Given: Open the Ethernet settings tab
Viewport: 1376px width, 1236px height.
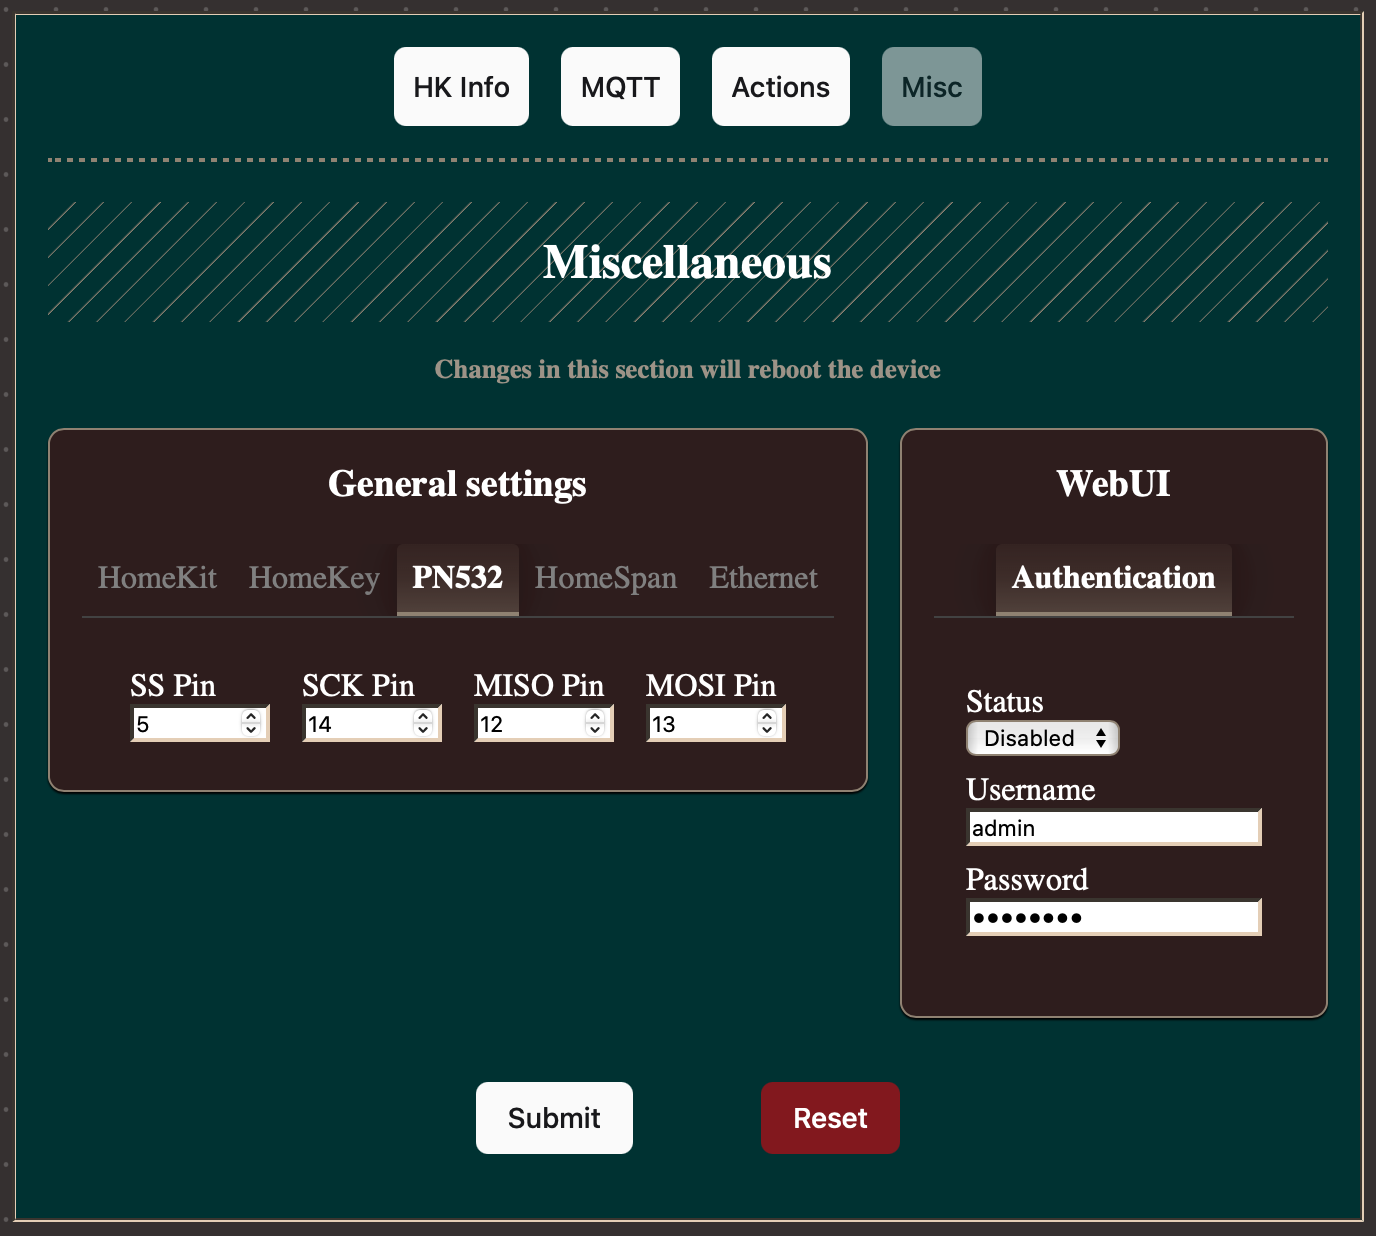Looking at the screenshot, I should [763, 578].
